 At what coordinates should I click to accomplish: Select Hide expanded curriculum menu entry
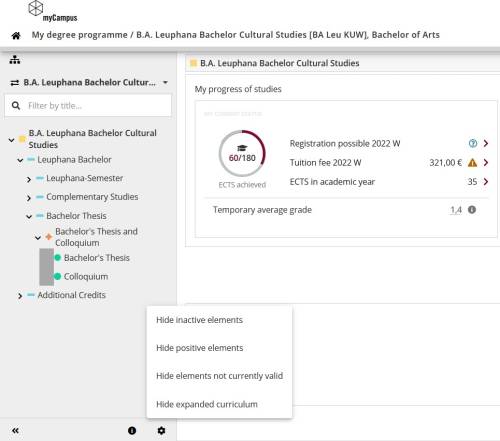(207, 404)
